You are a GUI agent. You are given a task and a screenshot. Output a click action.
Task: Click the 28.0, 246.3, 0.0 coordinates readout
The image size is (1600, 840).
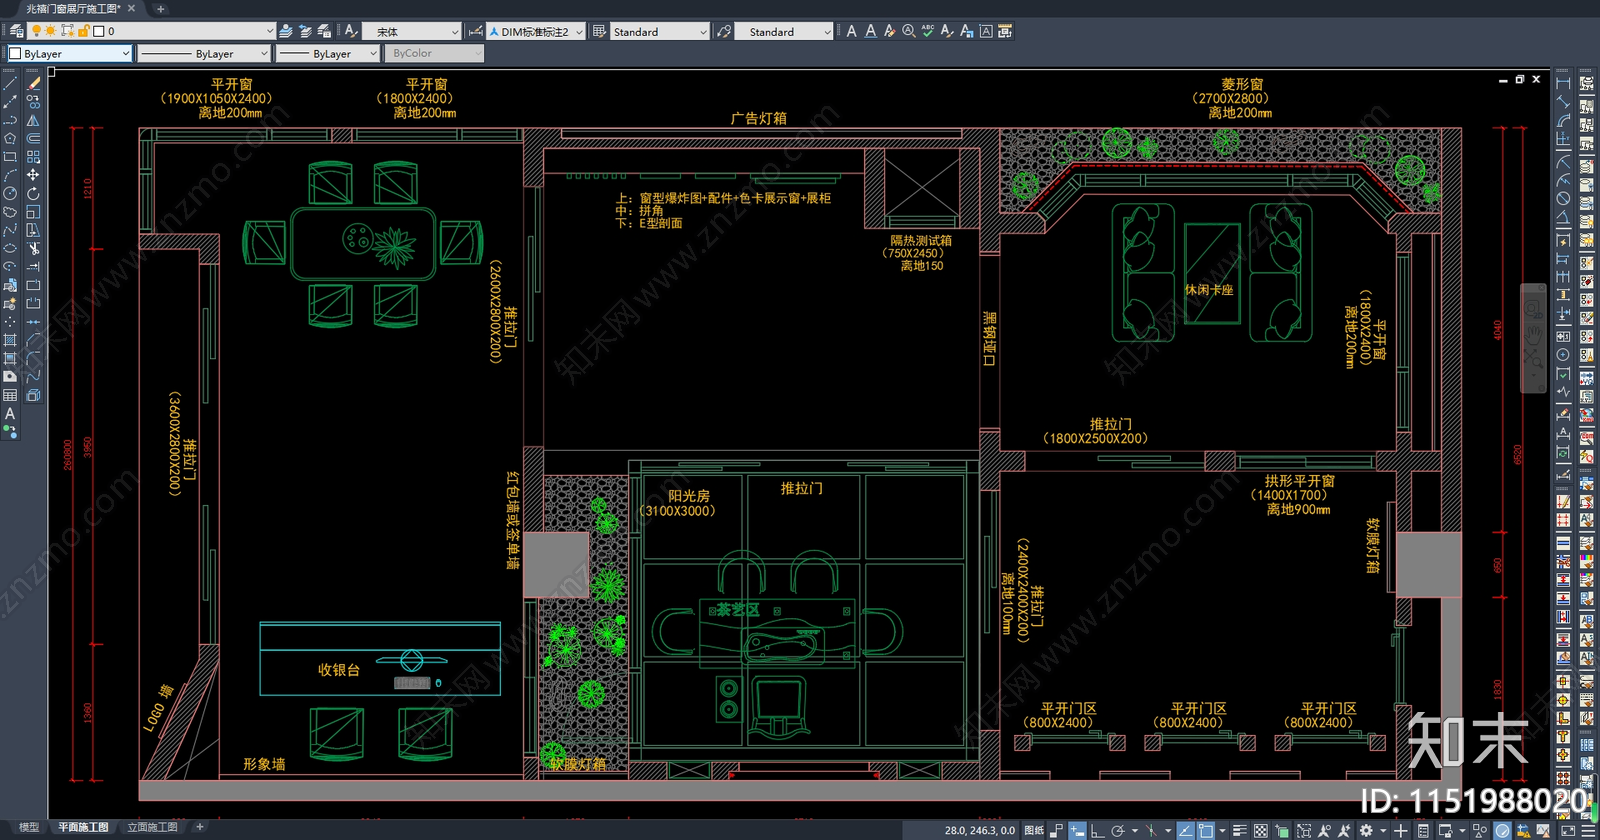click(979, 830)
